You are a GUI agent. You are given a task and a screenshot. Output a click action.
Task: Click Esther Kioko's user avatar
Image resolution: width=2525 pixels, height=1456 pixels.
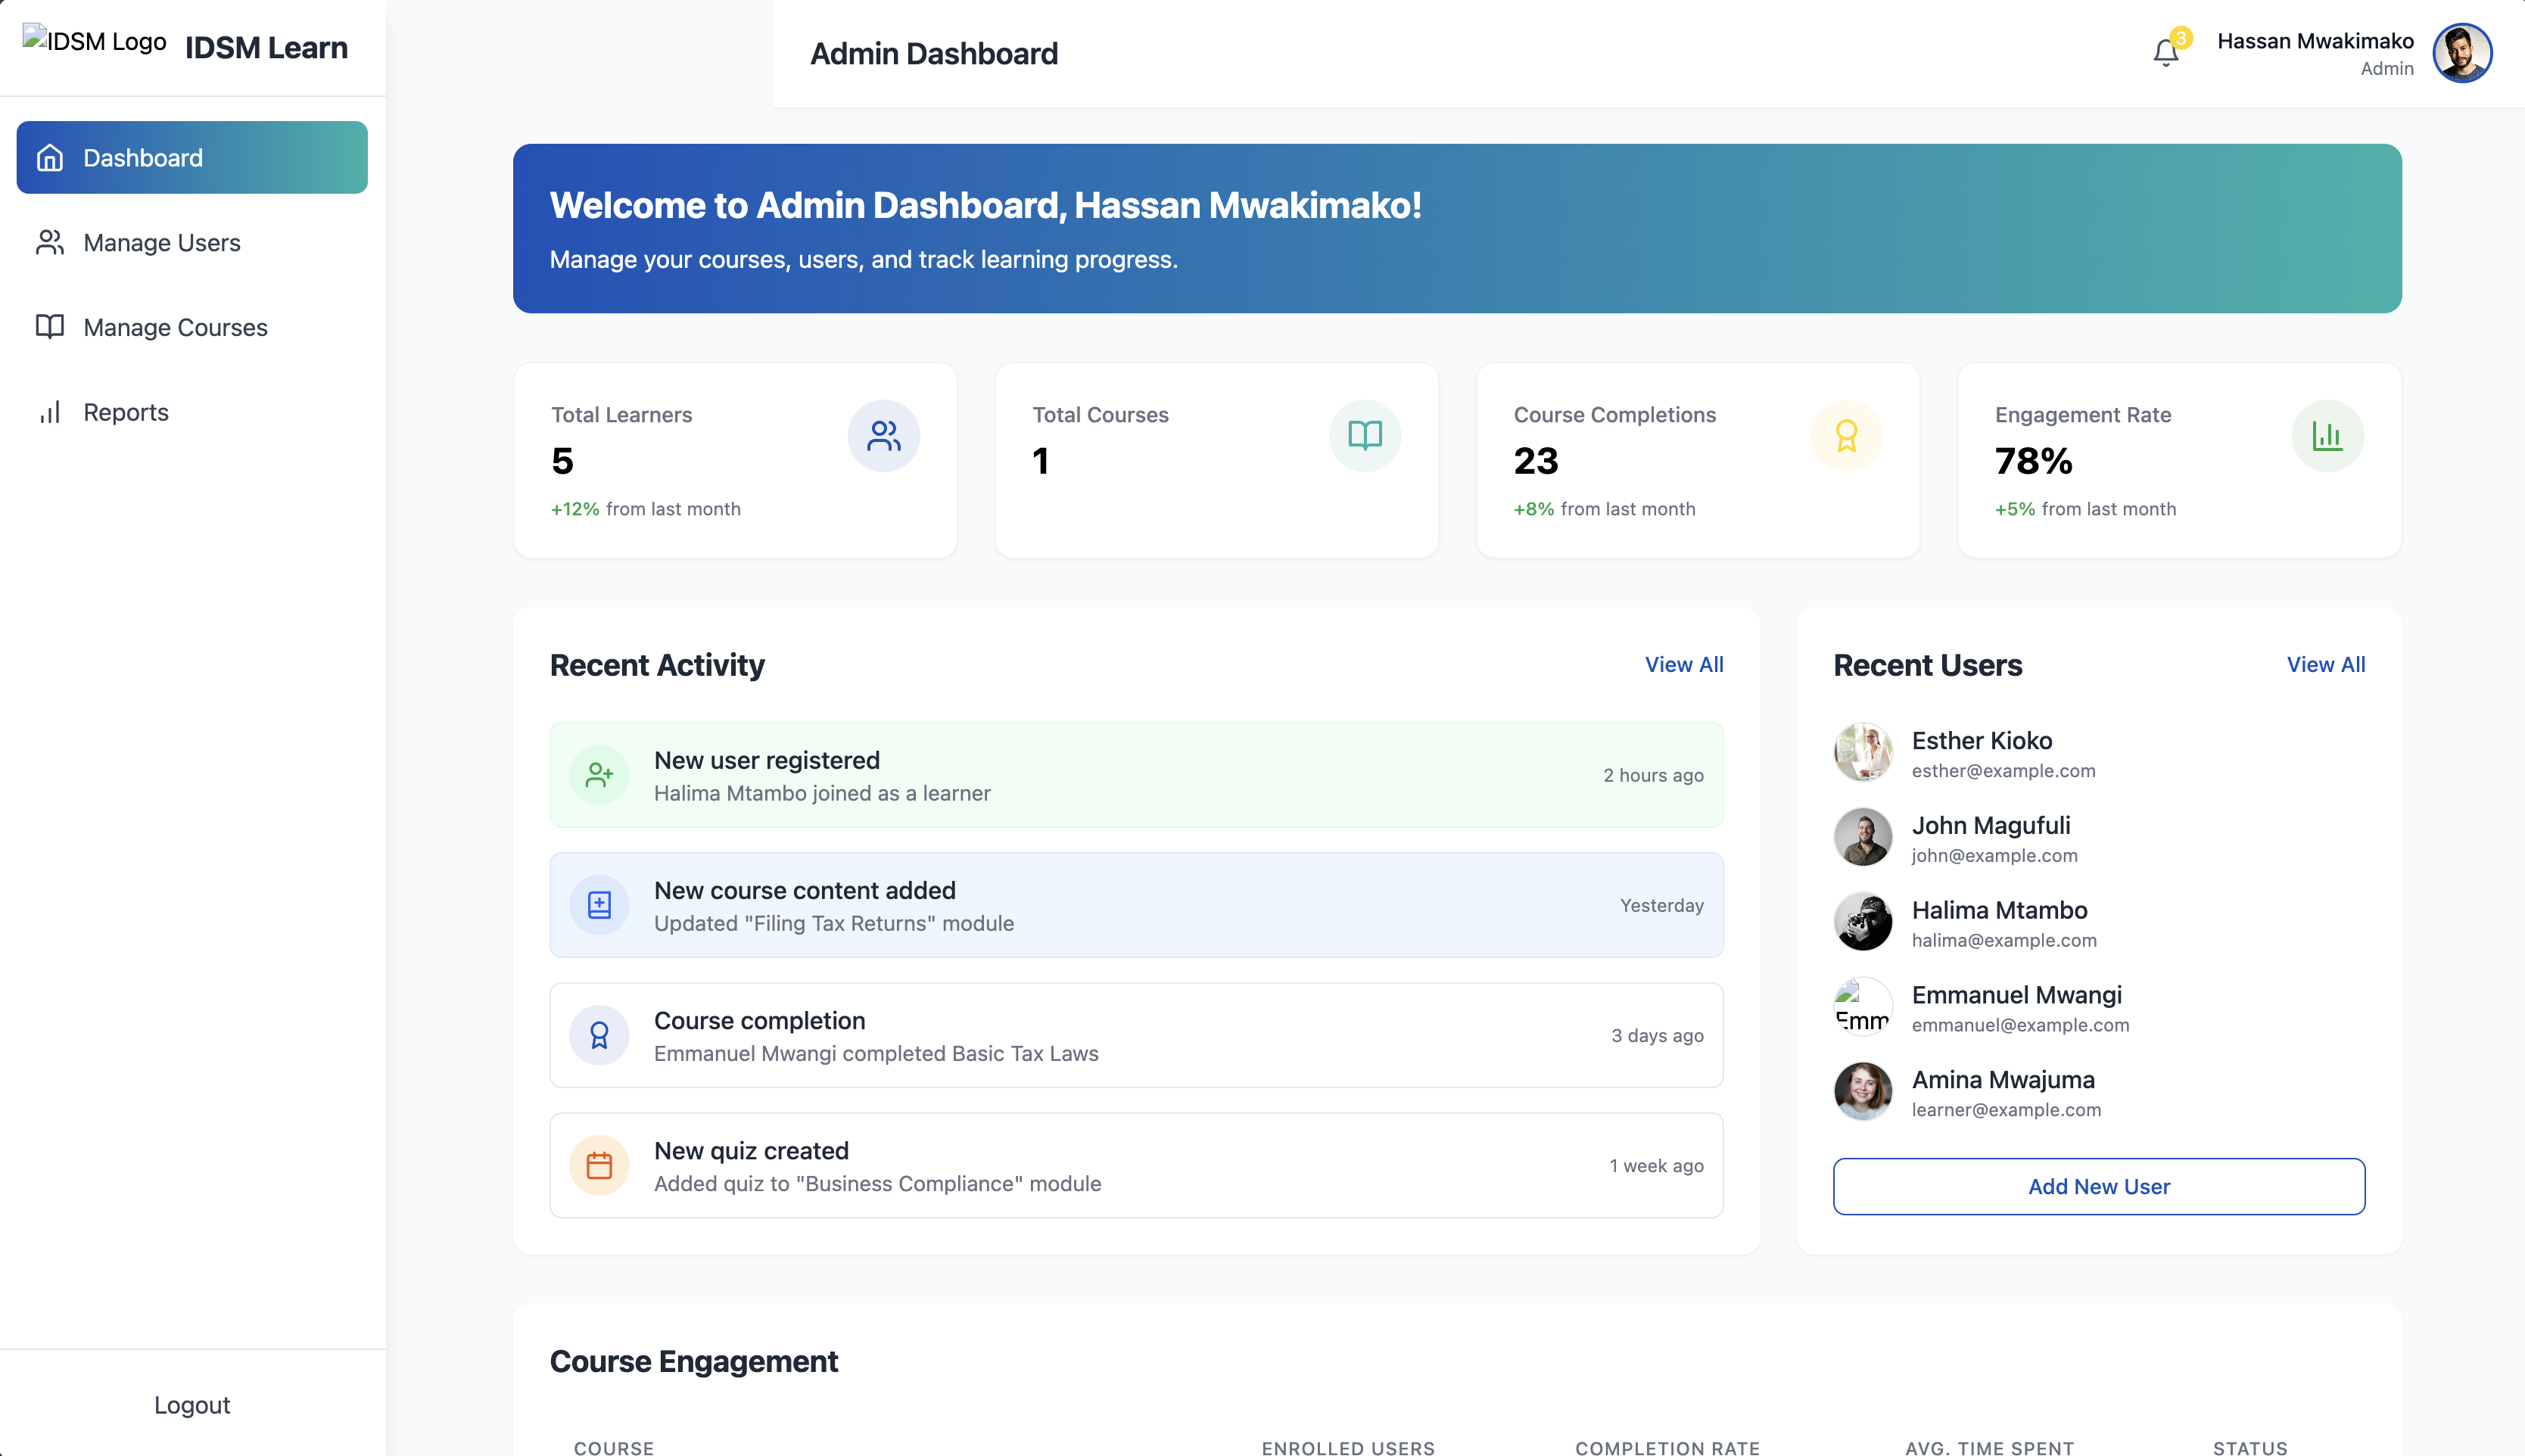tap(1862, 753)
